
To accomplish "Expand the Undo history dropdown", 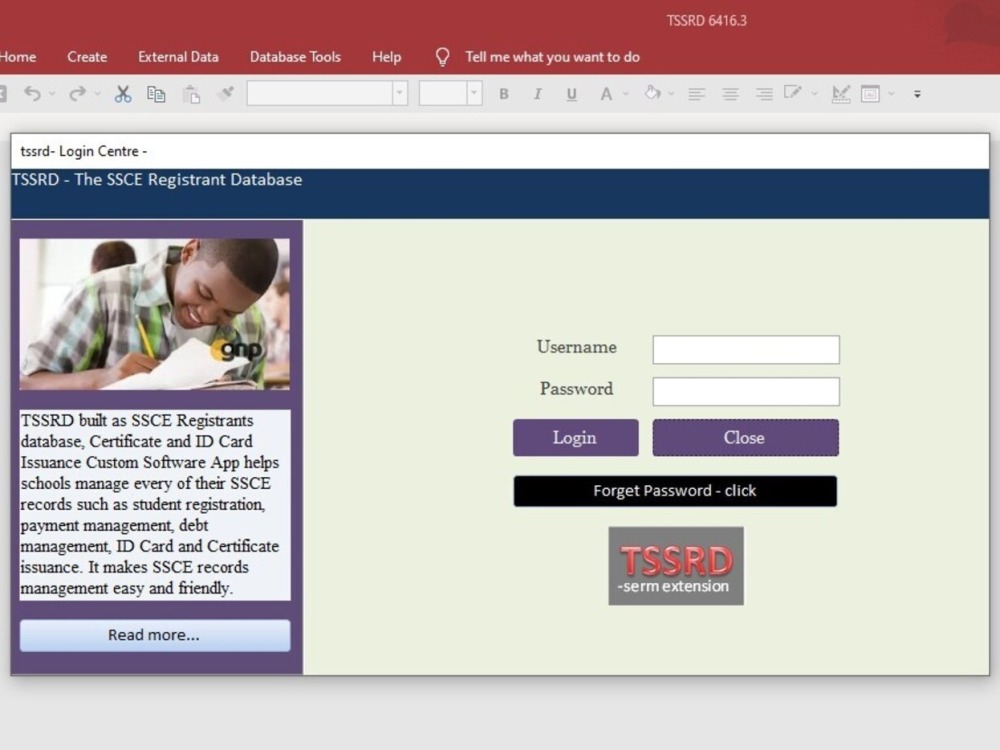I will pos(52,94).
